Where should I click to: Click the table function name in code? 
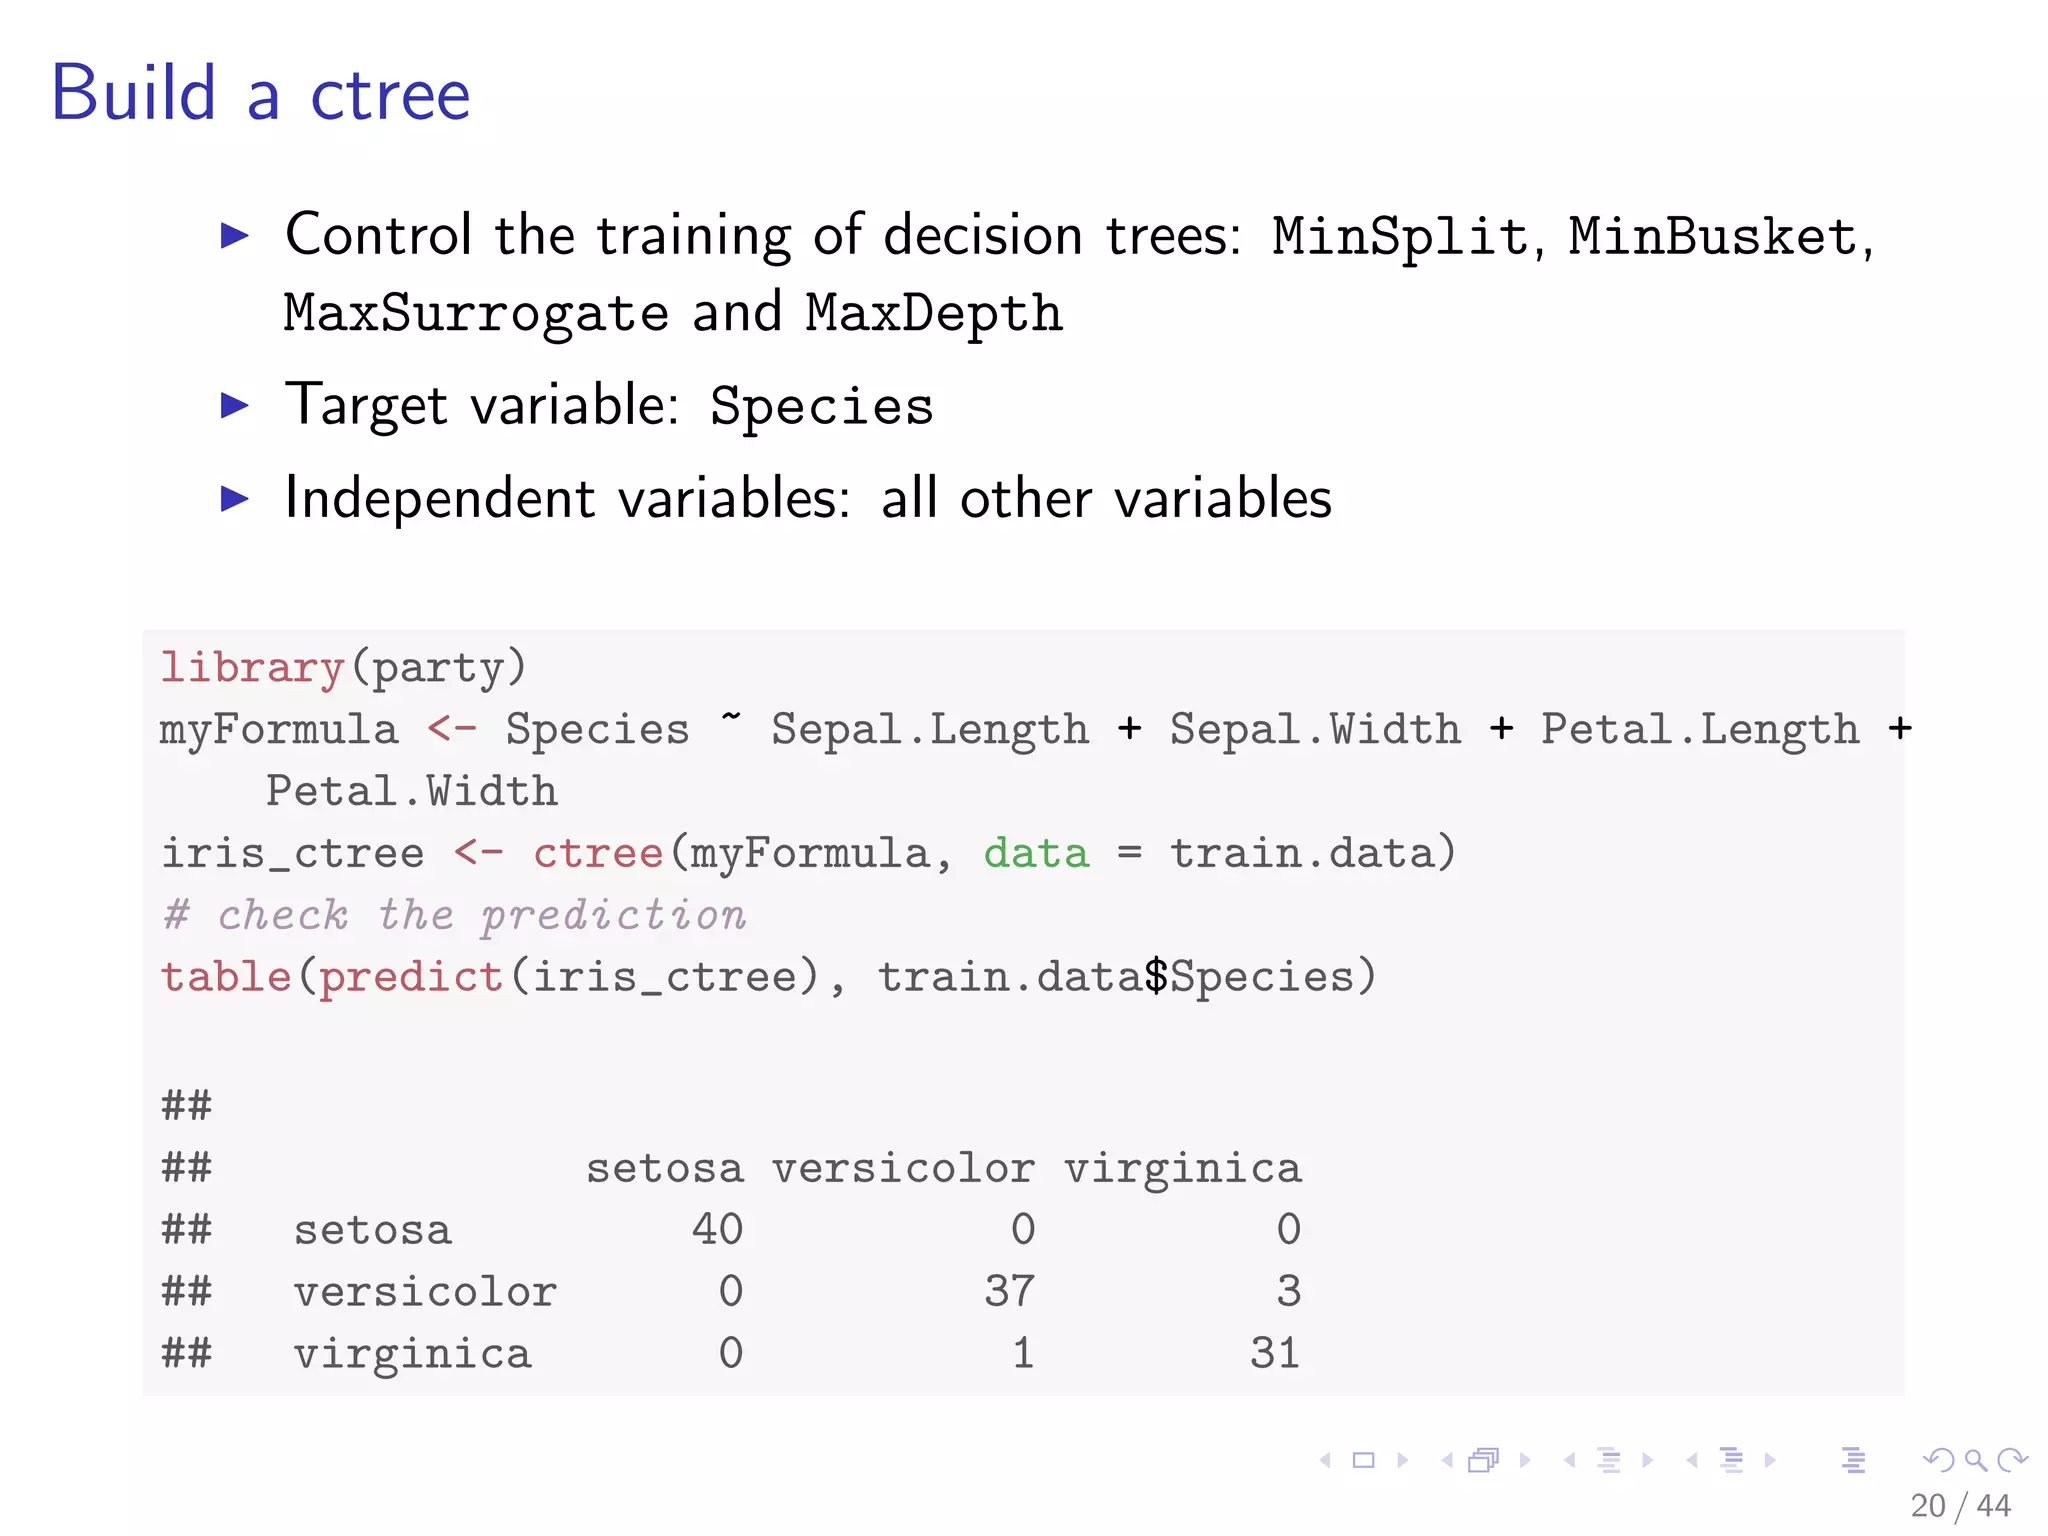(x=226, y=976)
